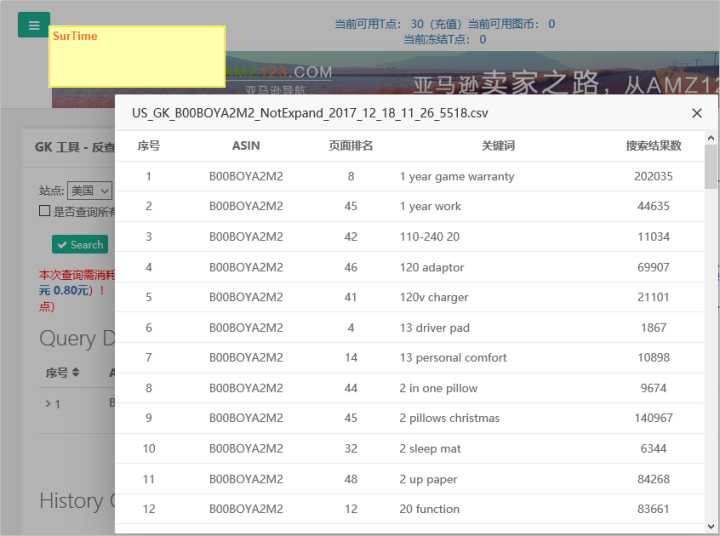
Task: Select the '2 pillows christmas' keyword row
Action: coord(449,418)
